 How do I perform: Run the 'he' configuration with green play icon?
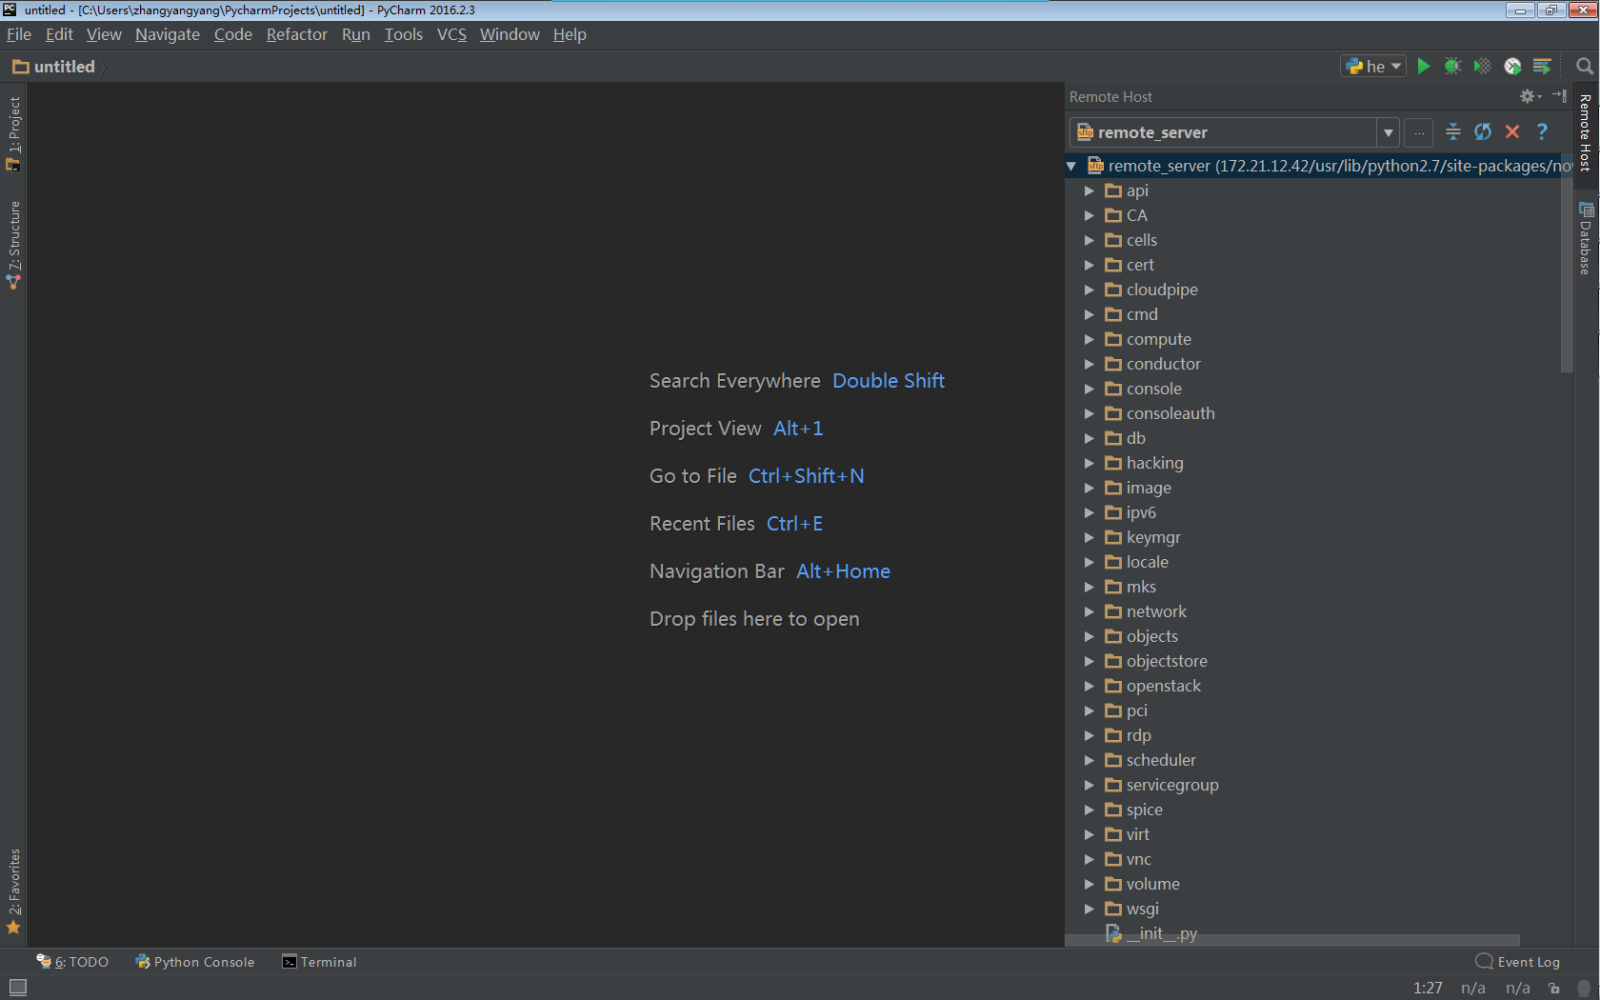1423,66
